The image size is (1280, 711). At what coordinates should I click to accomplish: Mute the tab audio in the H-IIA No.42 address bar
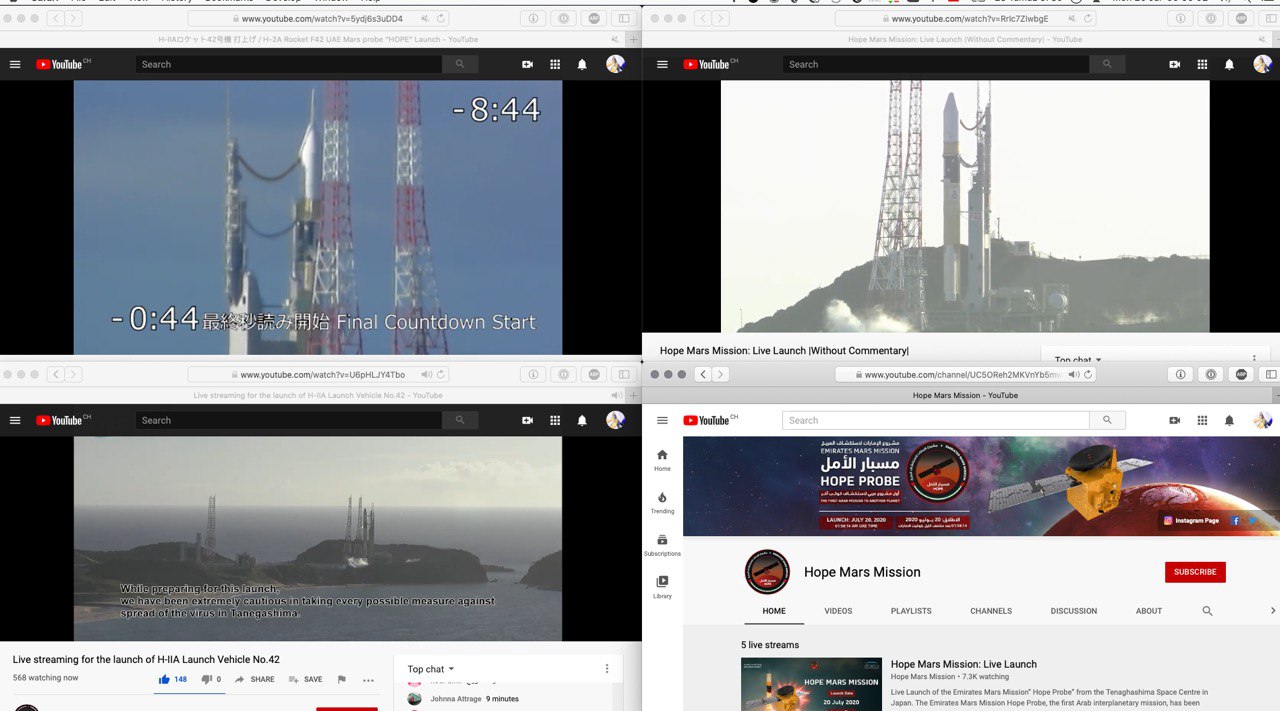427,374
